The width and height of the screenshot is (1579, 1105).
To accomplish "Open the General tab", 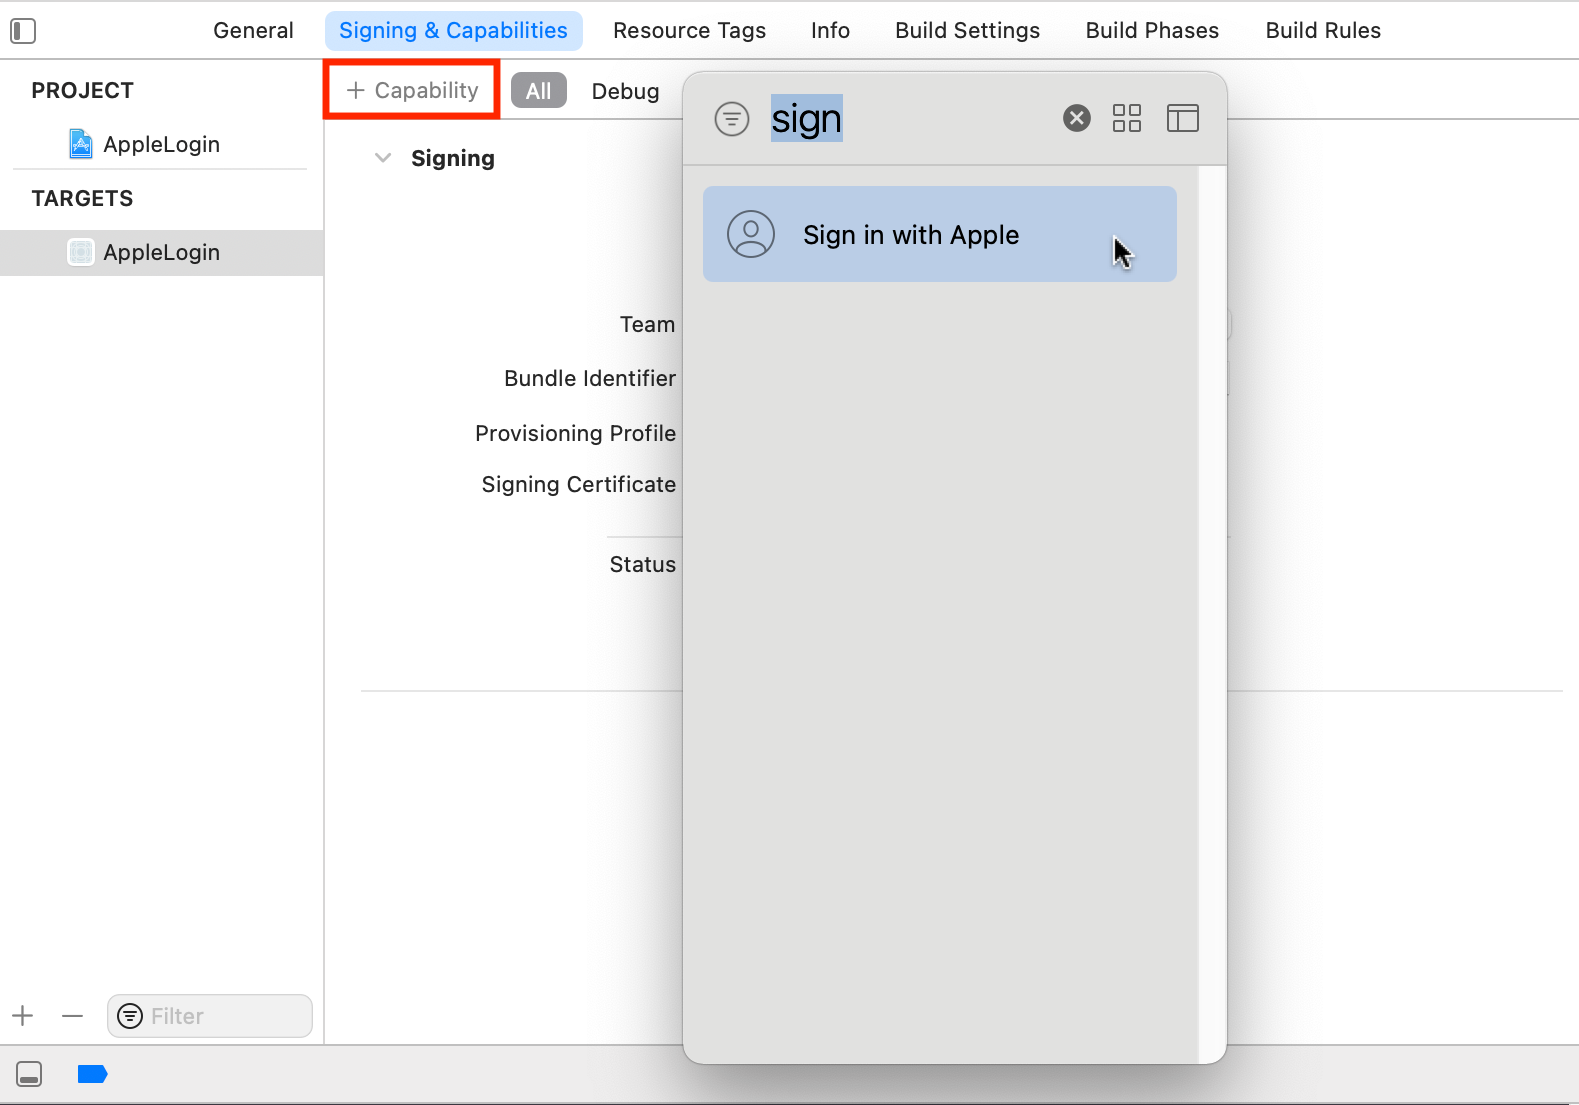I will (x=253, y=31).
